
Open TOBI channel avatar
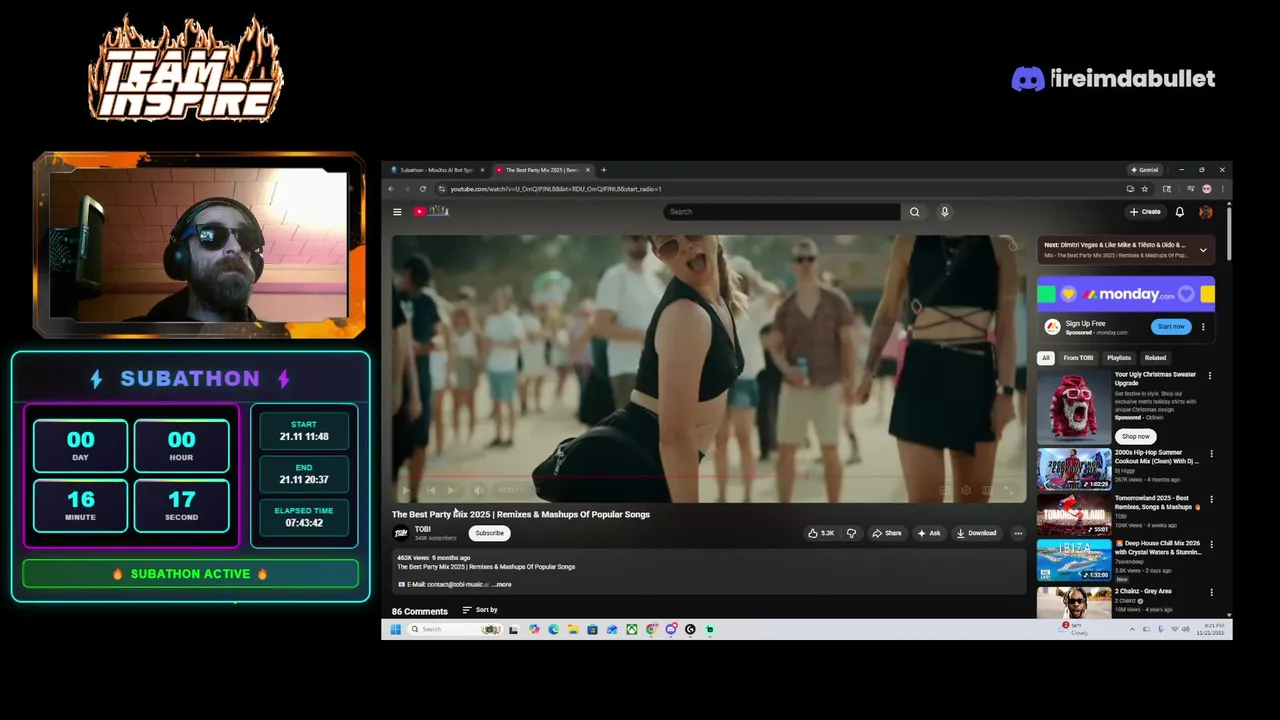click(x=401, y=533)
